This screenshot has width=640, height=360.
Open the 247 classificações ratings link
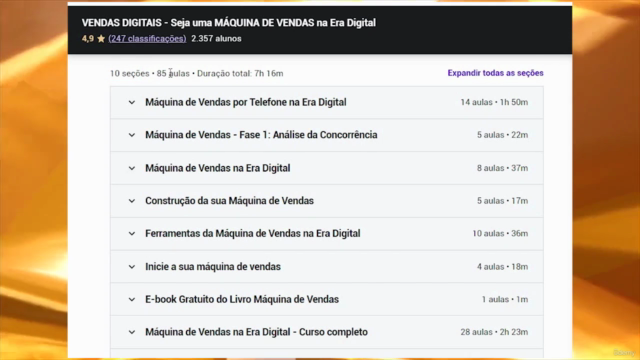147,38
